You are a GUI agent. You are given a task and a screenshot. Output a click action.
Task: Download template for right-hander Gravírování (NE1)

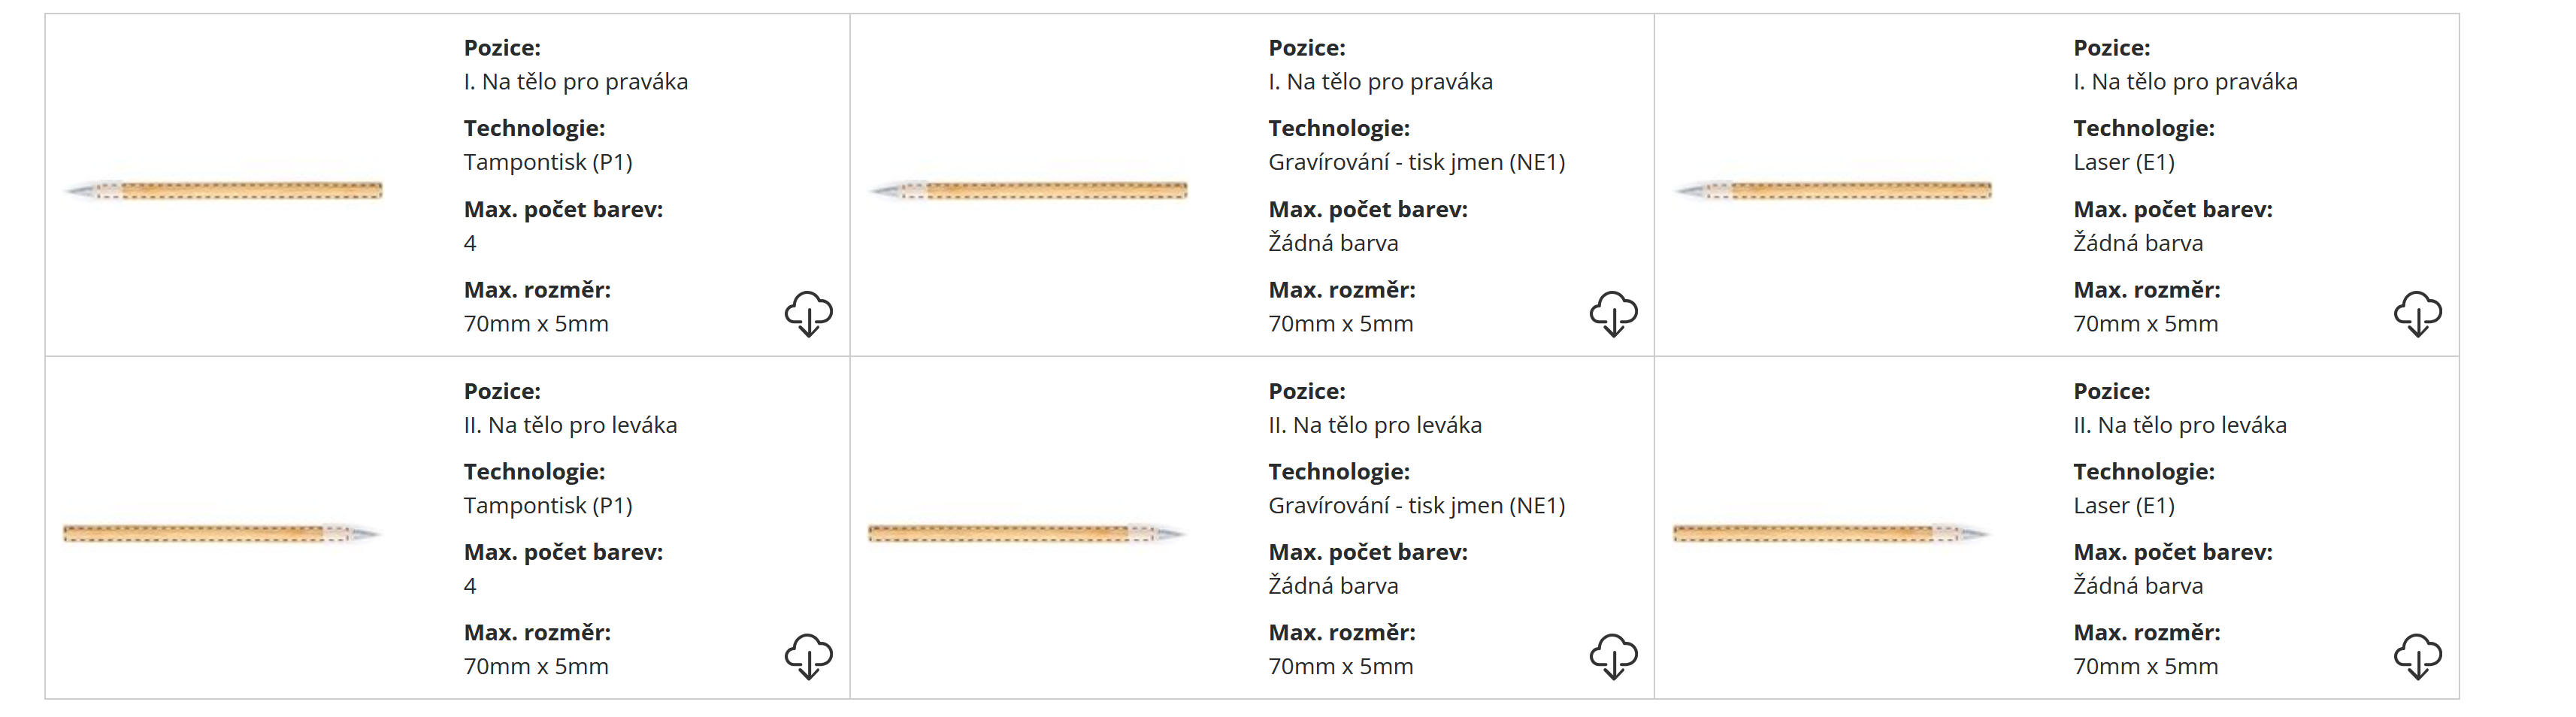1613,314
